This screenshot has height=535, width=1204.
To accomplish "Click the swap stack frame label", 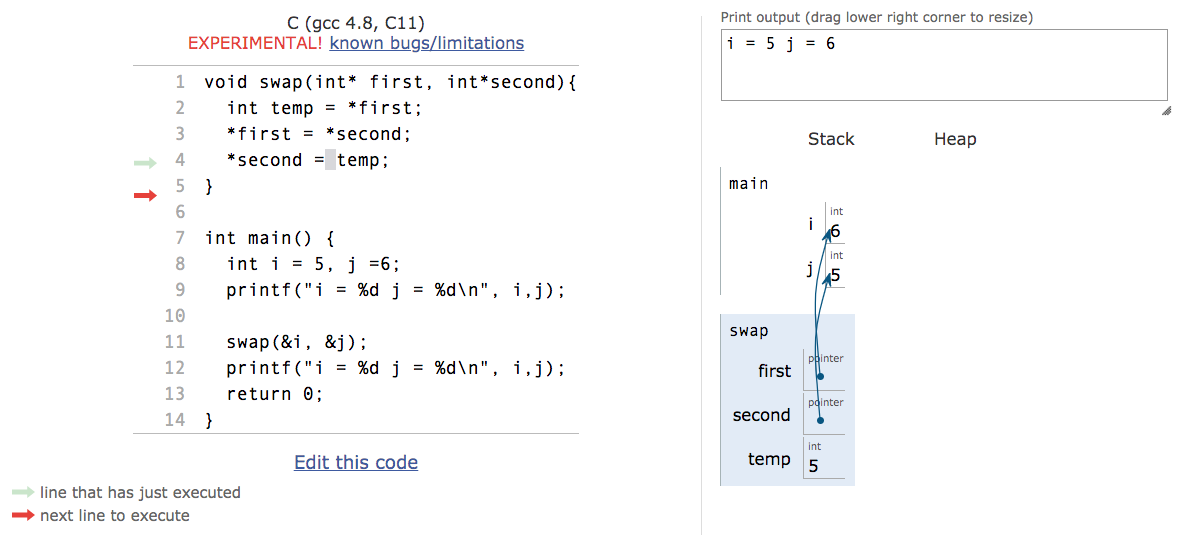I will point(749,331).
